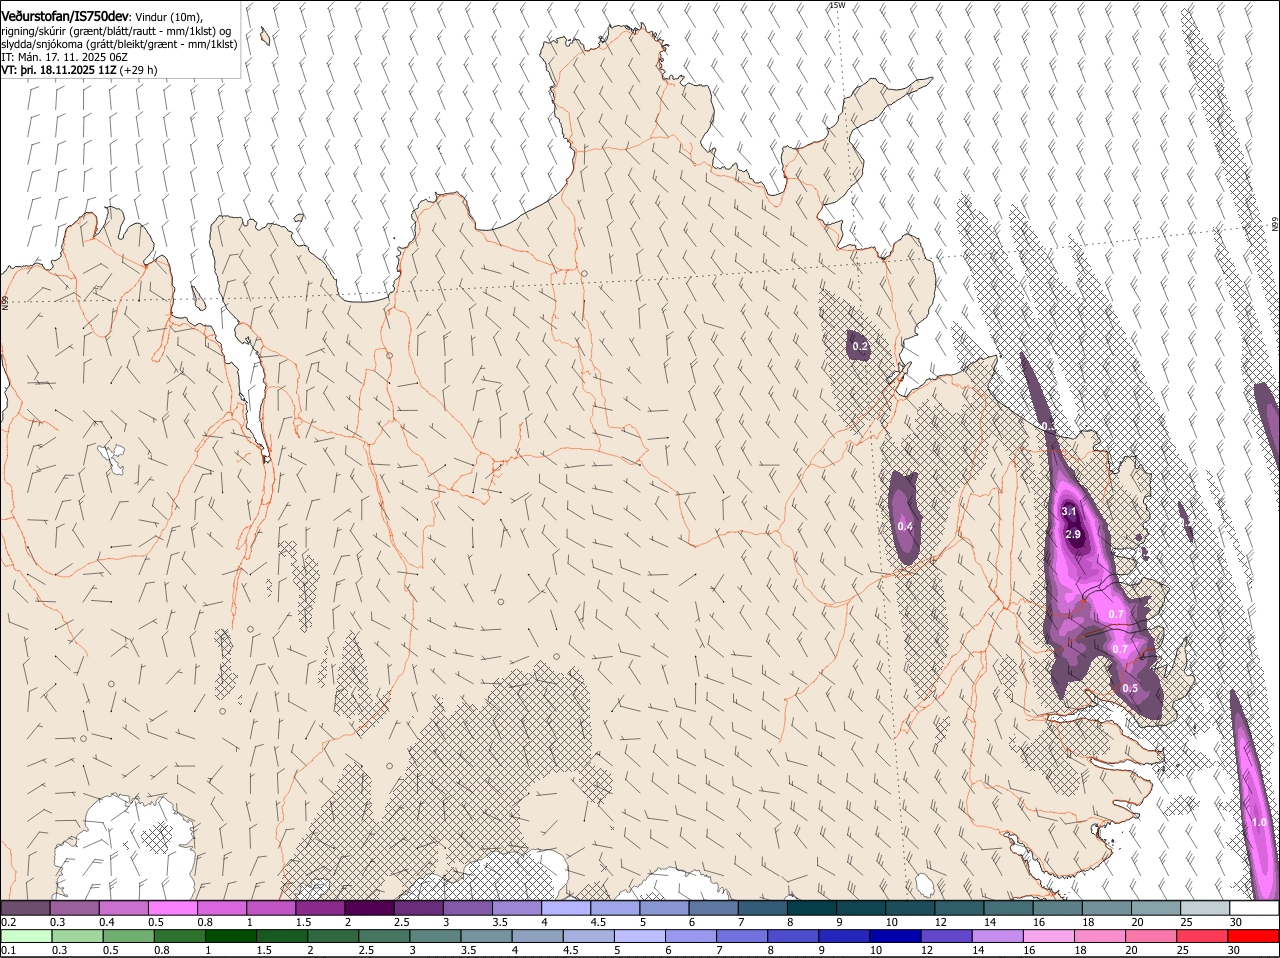
Task: Pick the 14 lavender swatch in the lower scale
Action: tap(998, 936)
